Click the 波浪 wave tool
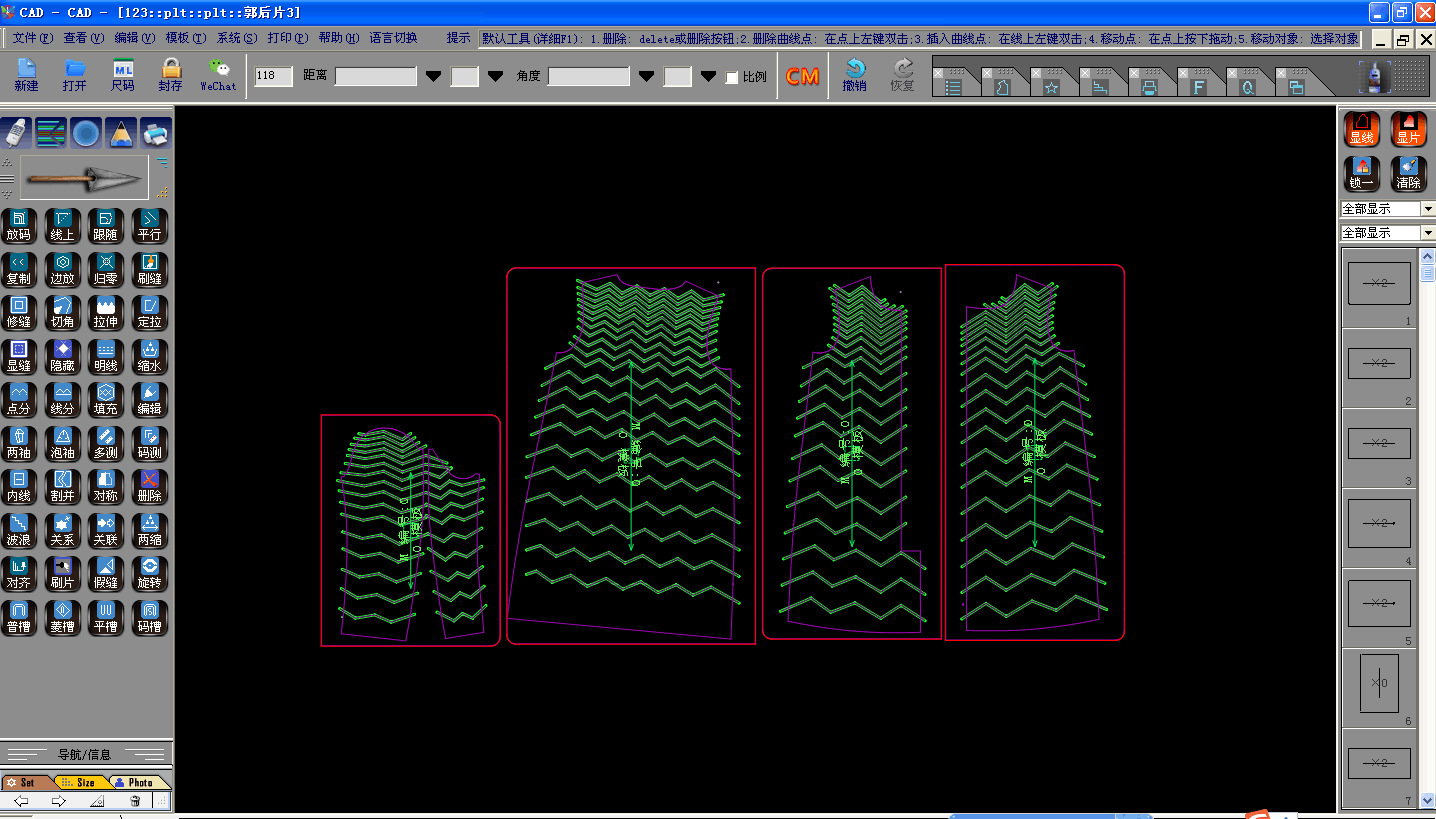This screenshot has height=819, width=1436. pyautogui.click(x=18, y=530)
